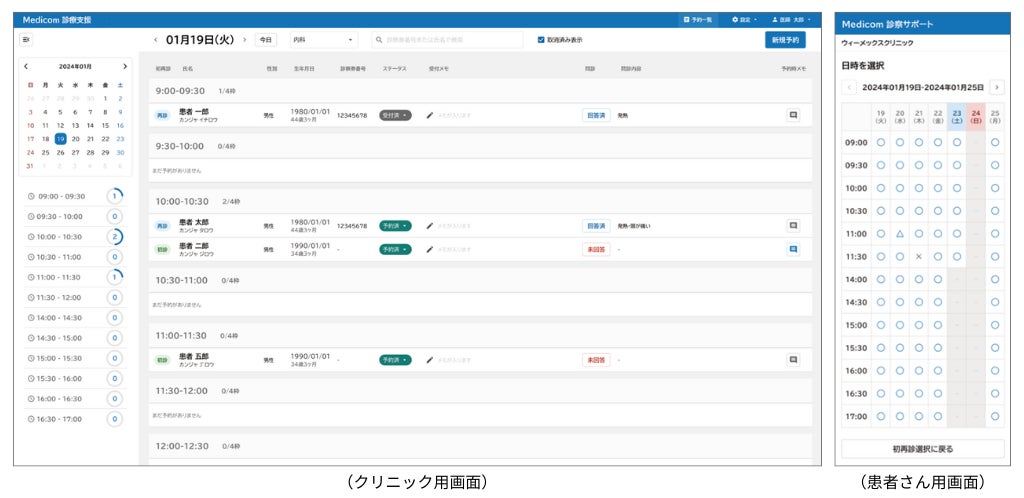
Task: Open 予約済 status dropdown for 患者 太郎
Action: [x=395, y=226]
